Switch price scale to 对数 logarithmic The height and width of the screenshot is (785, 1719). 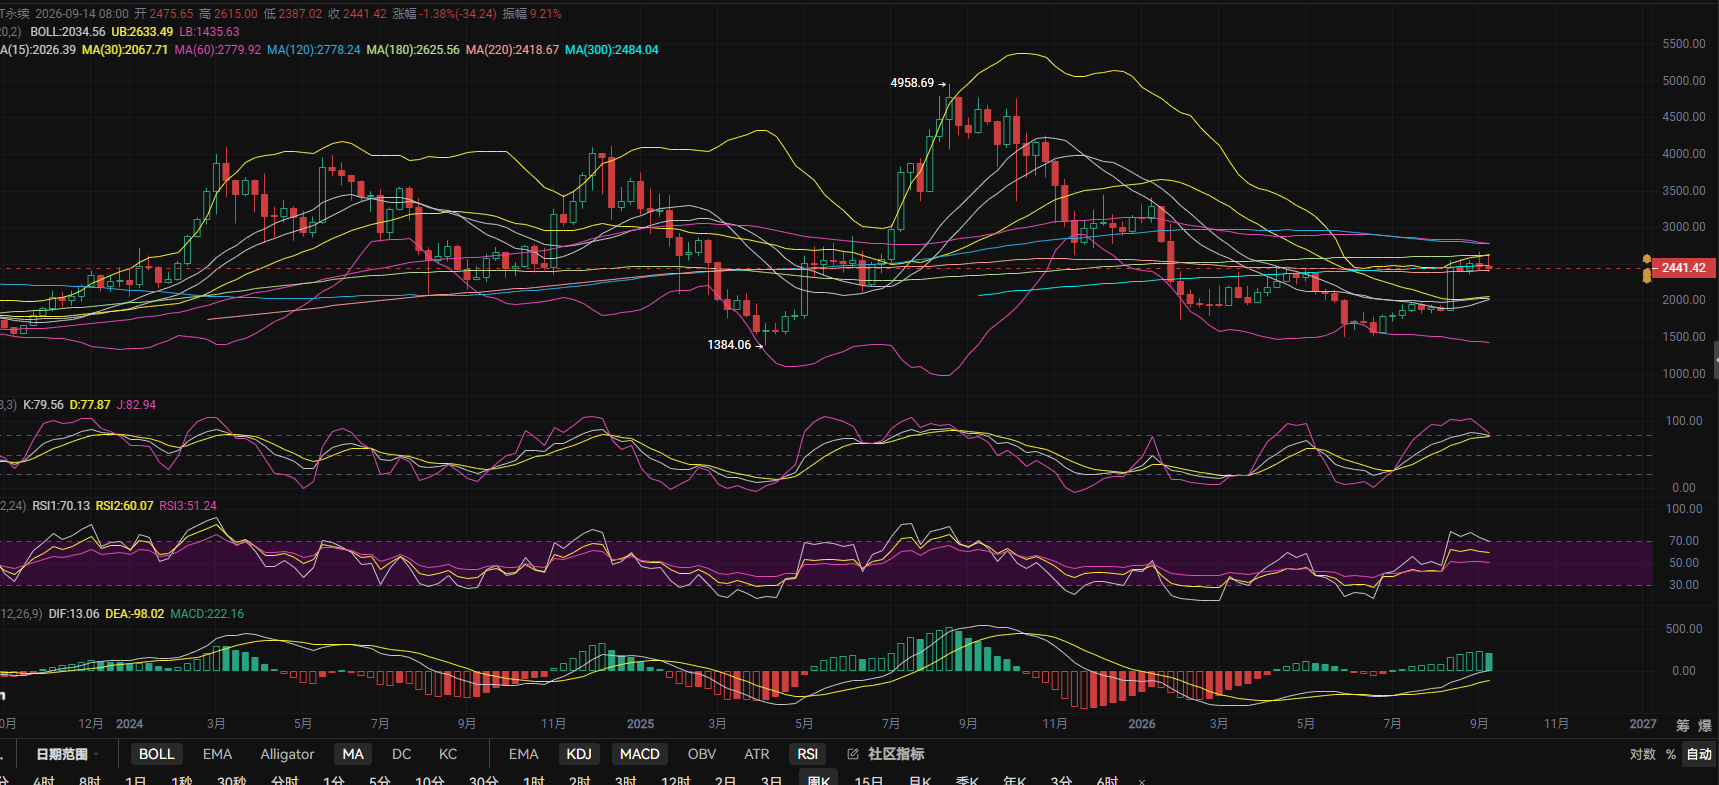pos(1643,754)
